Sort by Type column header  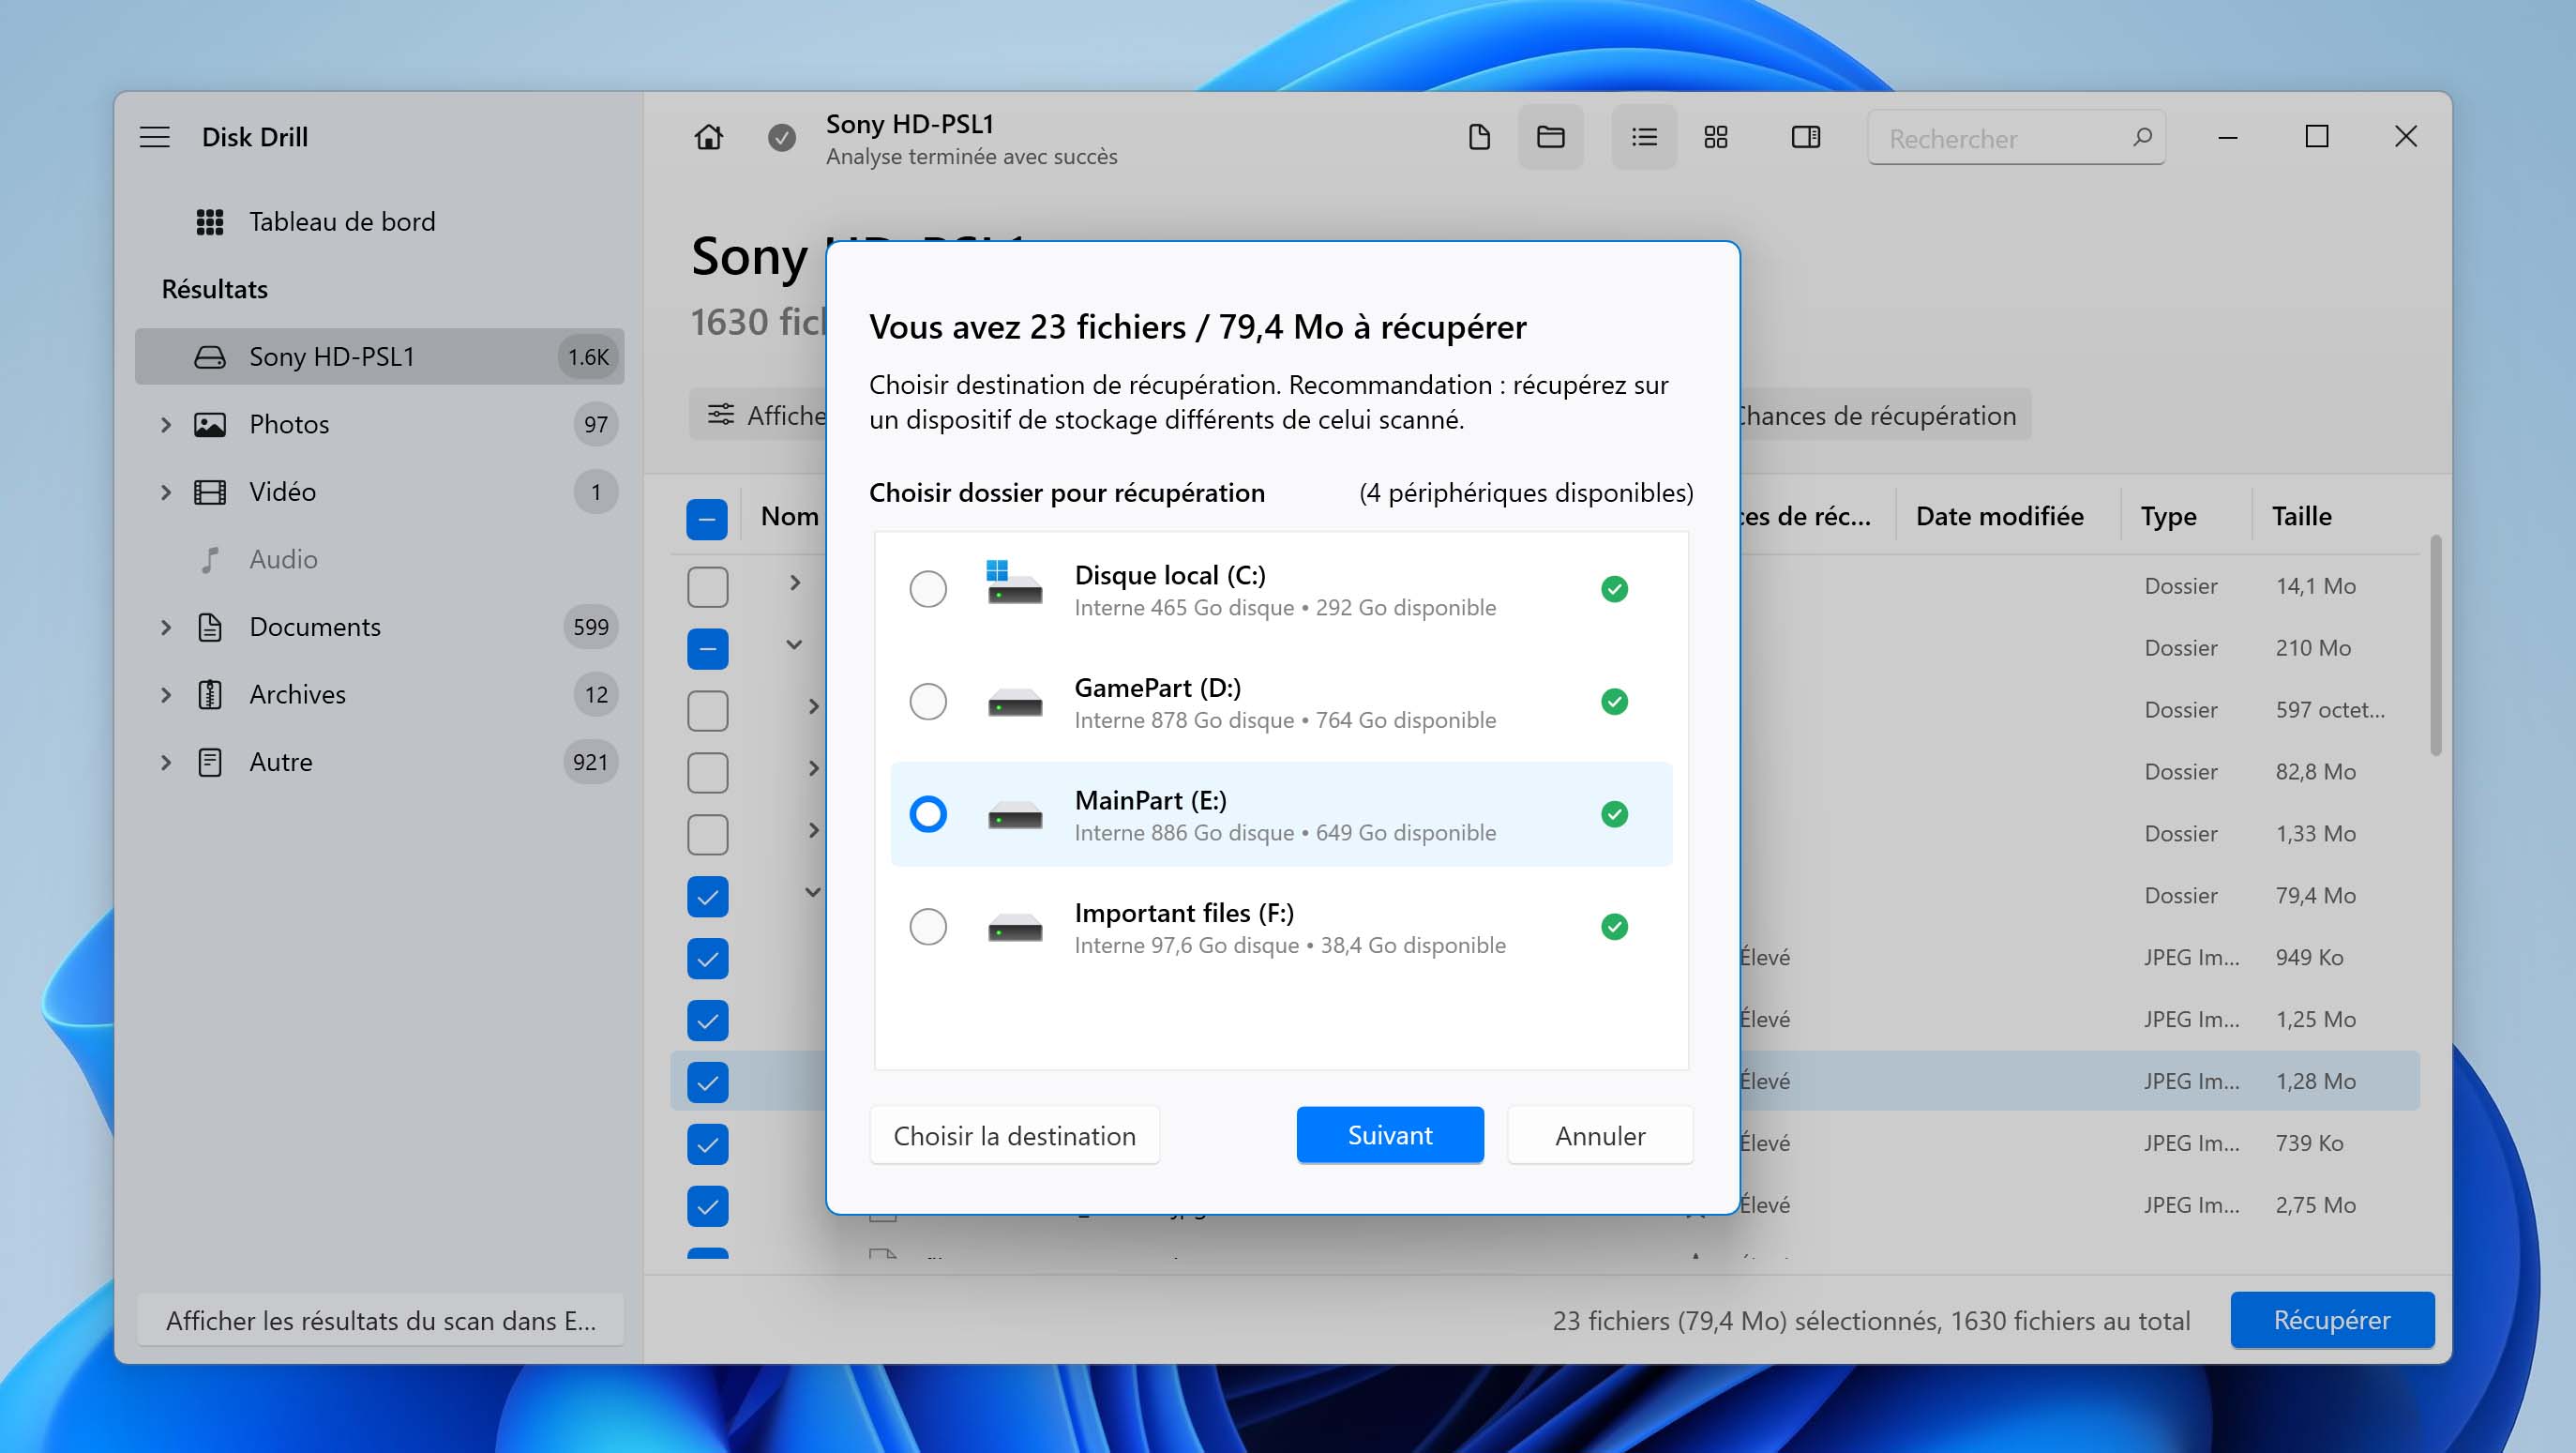2168,517
